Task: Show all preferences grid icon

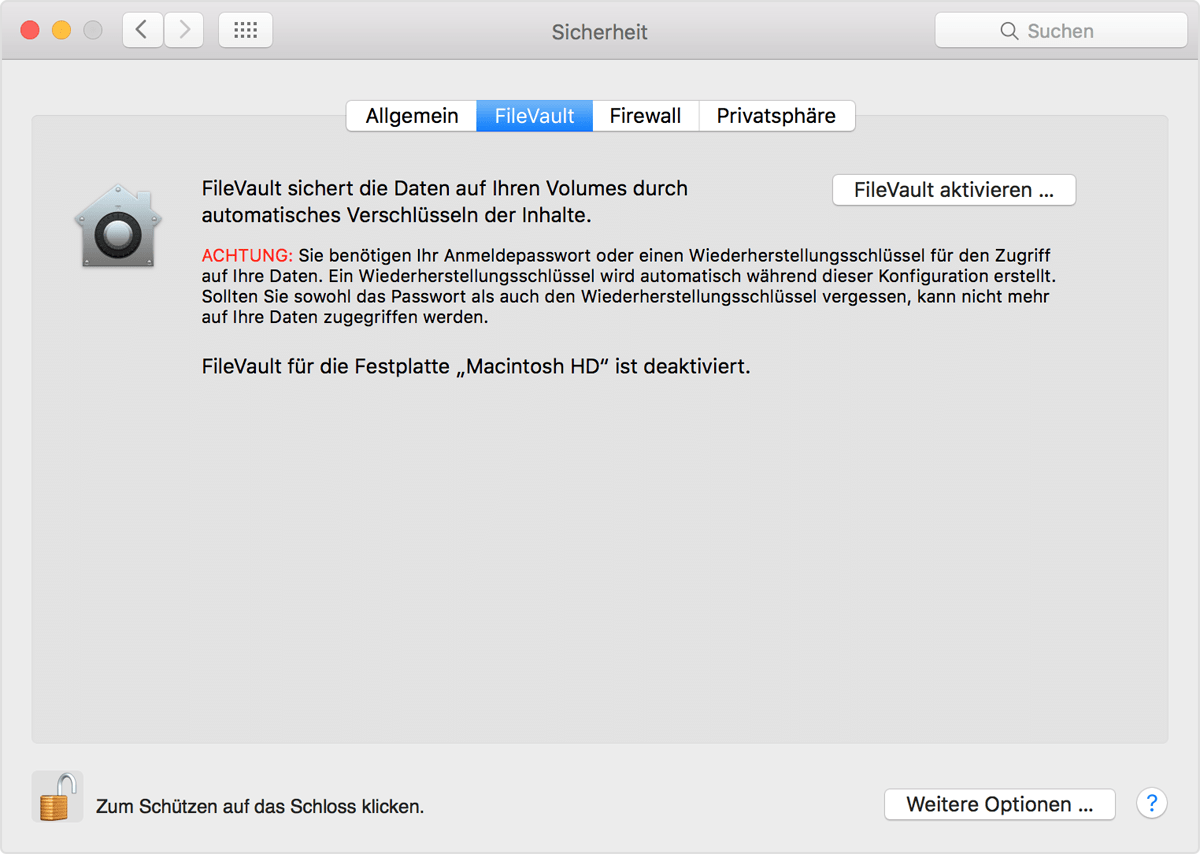Action: [x=245, y=30]
